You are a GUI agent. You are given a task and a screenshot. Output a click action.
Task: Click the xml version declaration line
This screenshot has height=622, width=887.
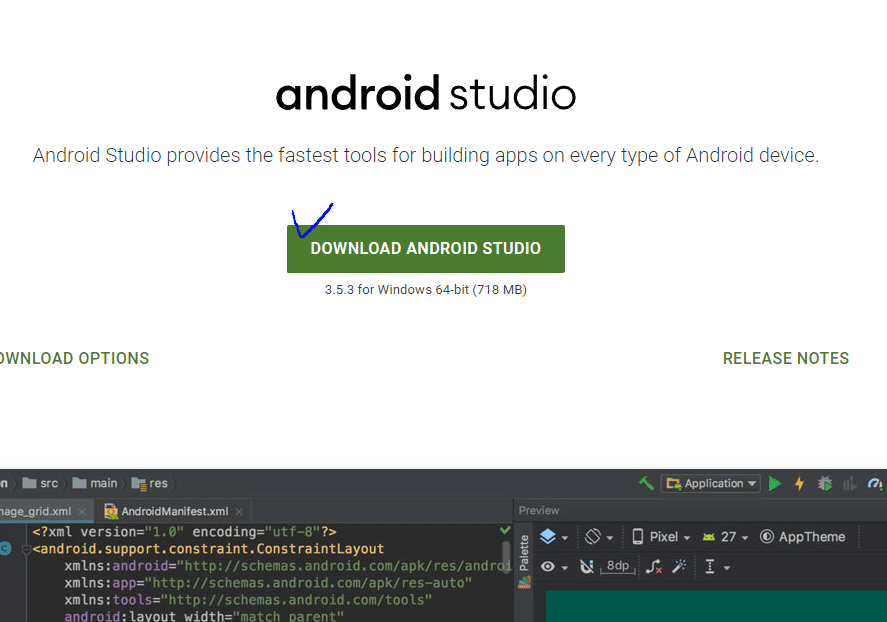184,532
